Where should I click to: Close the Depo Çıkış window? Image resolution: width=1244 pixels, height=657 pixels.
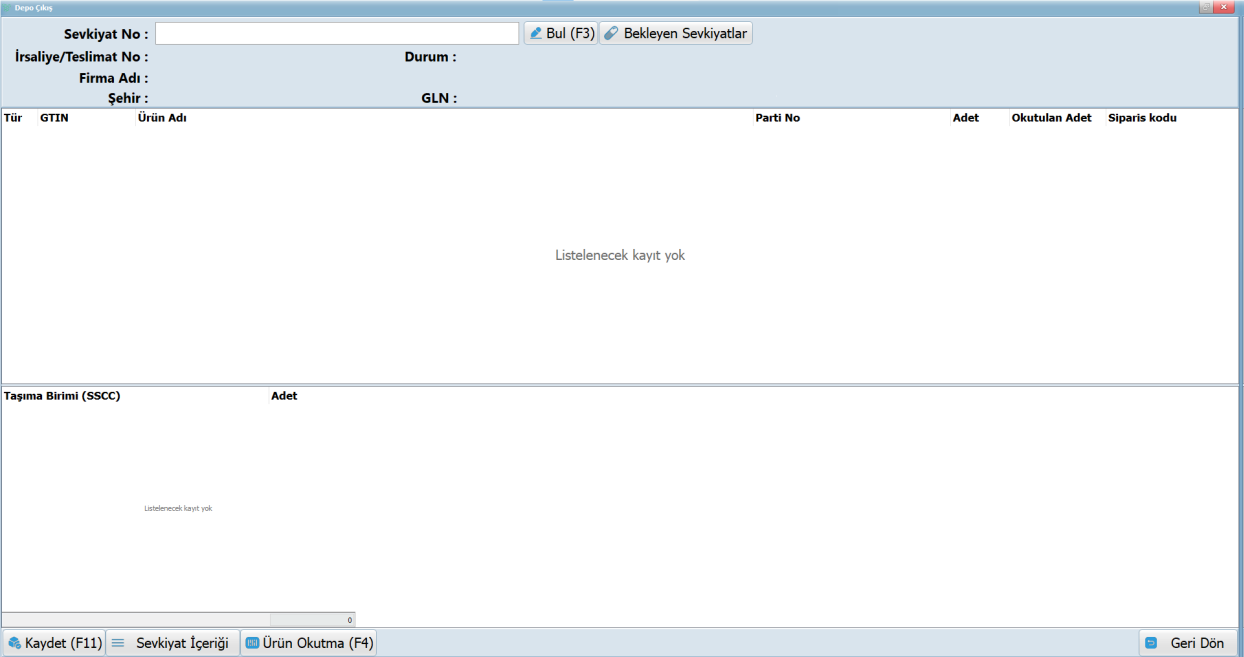click(x=1226, y=7)
